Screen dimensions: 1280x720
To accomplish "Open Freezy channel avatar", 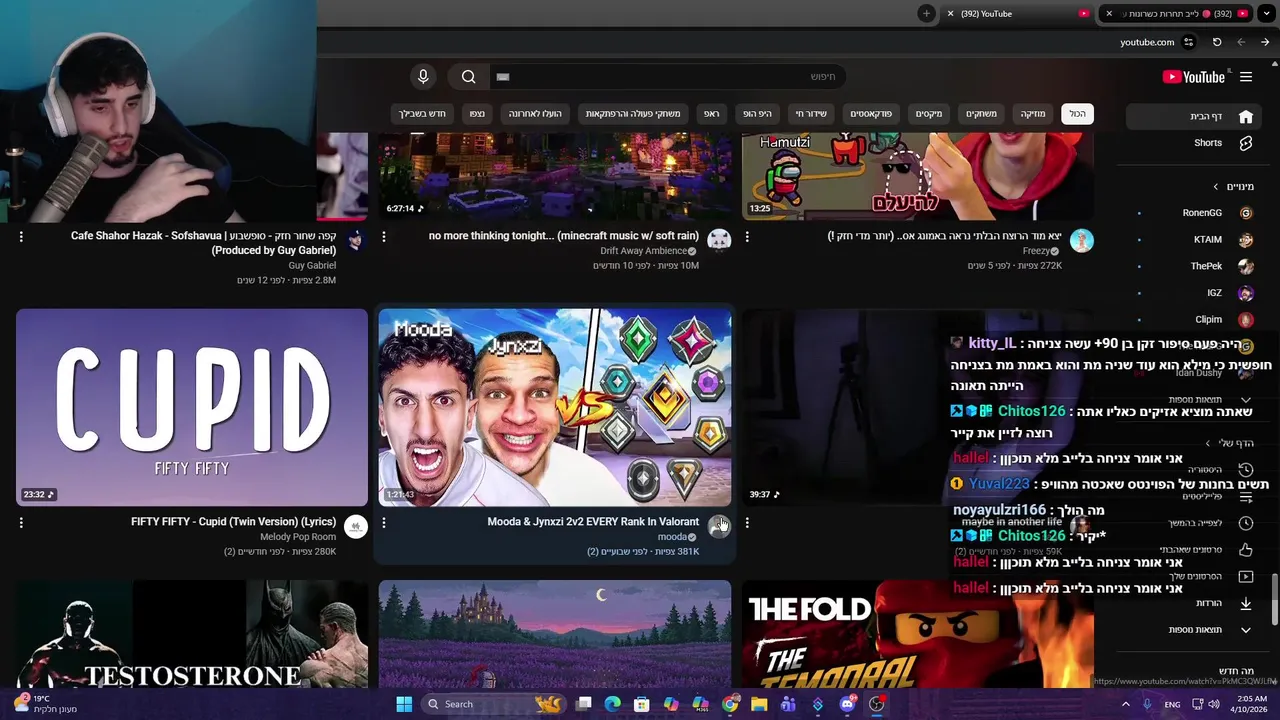I will coord(1082,240).
